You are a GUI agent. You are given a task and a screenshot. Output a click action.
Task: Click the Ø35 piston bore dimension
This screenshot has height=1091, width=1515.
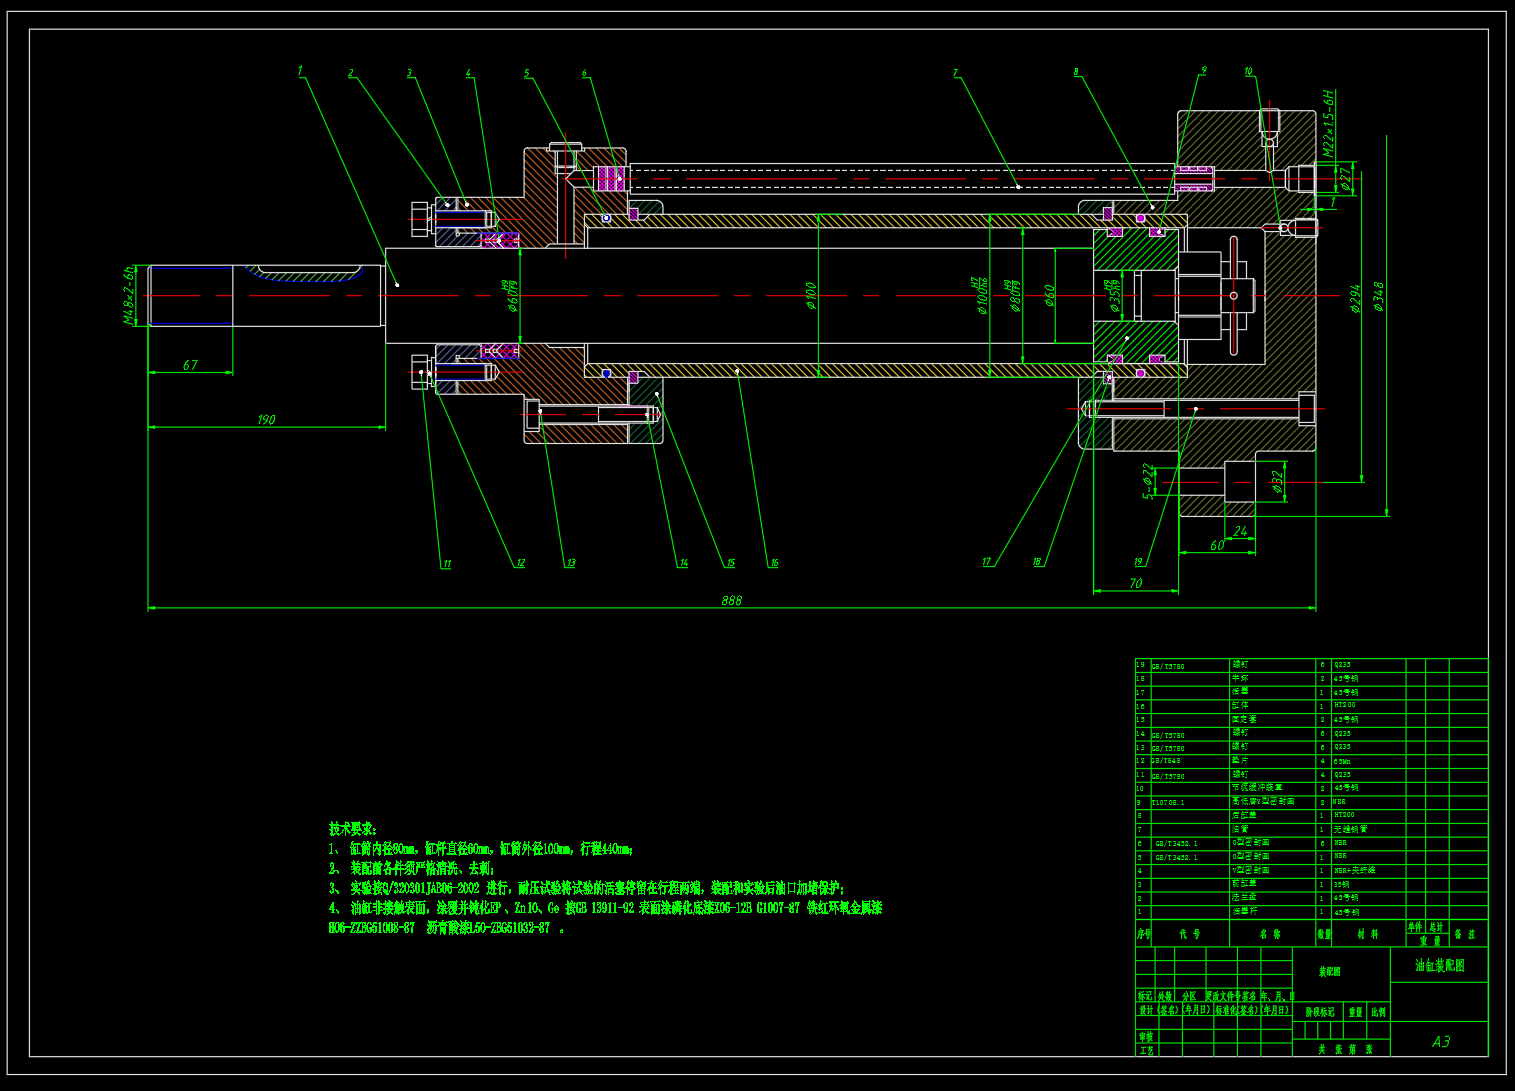[1113, 295]
